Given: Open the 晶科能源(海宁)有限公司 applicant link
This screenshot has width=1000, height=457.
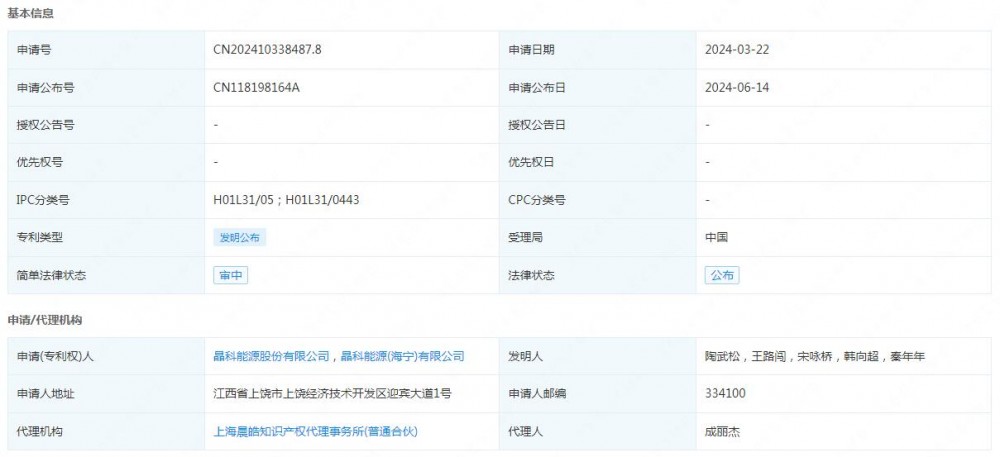Looking at the screenshot, I should [x=402, y=356].
